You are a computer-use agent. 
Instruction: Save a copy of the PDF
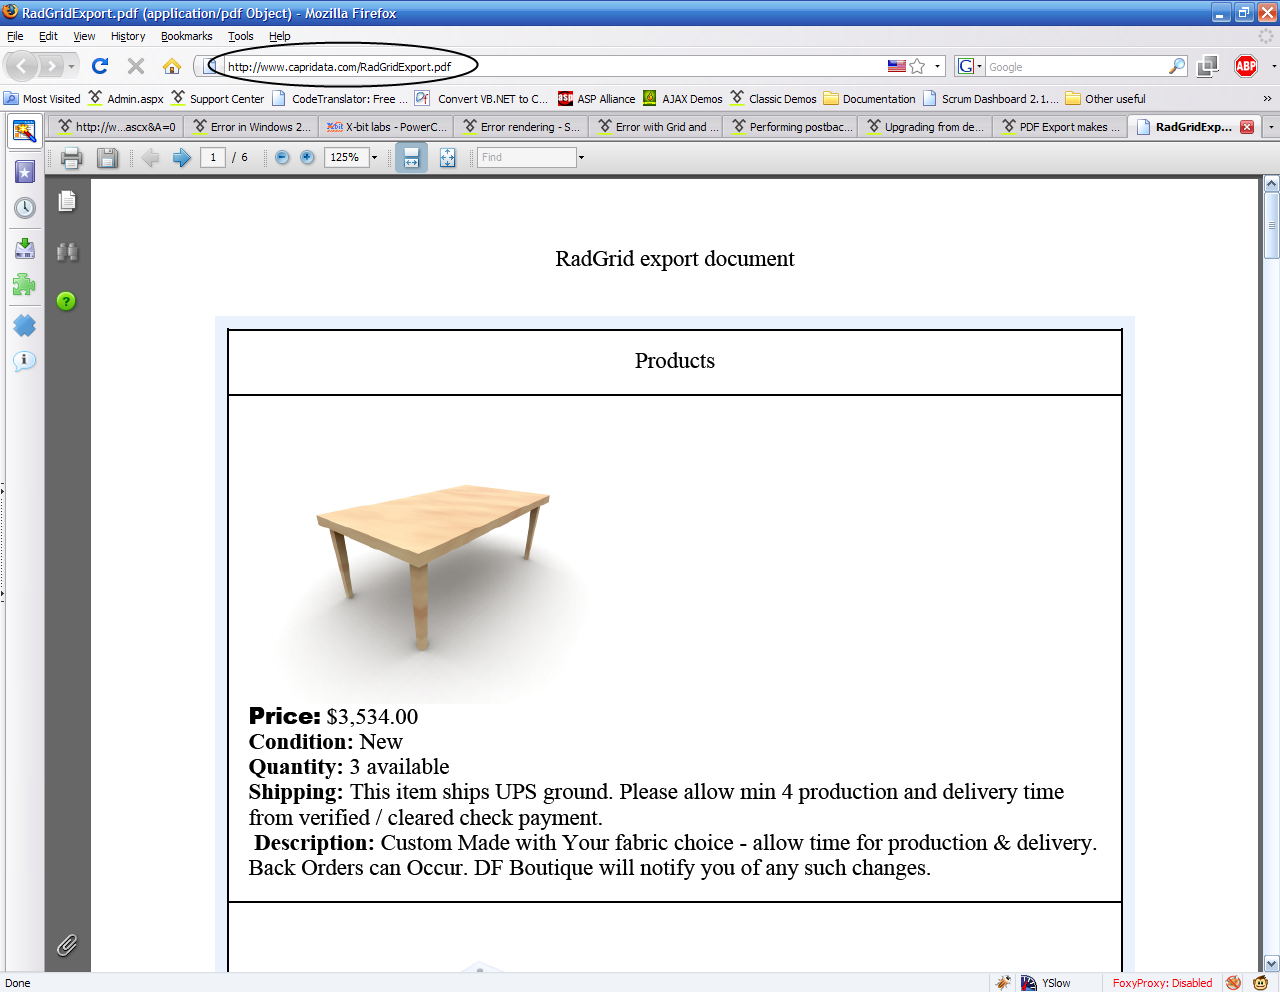(x=107, y=157)
